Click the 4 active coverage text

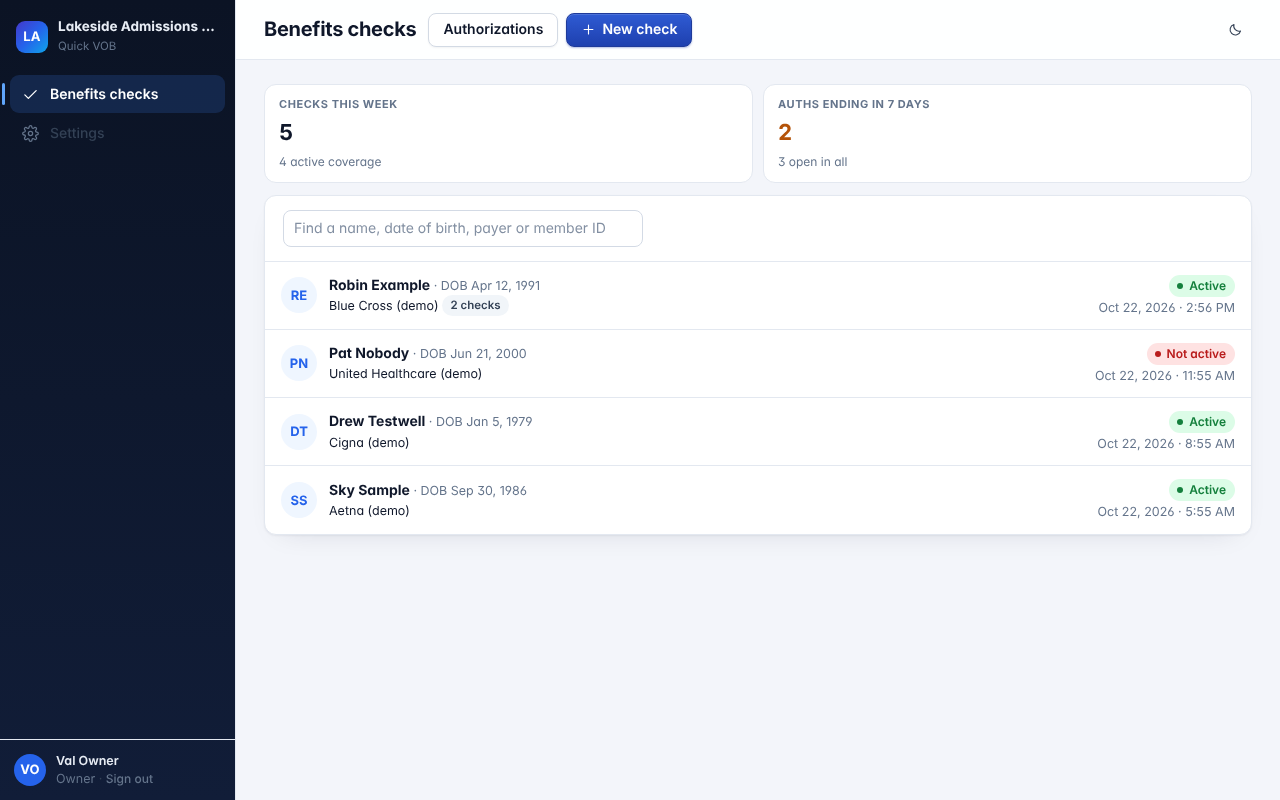(x=330, y=162)
